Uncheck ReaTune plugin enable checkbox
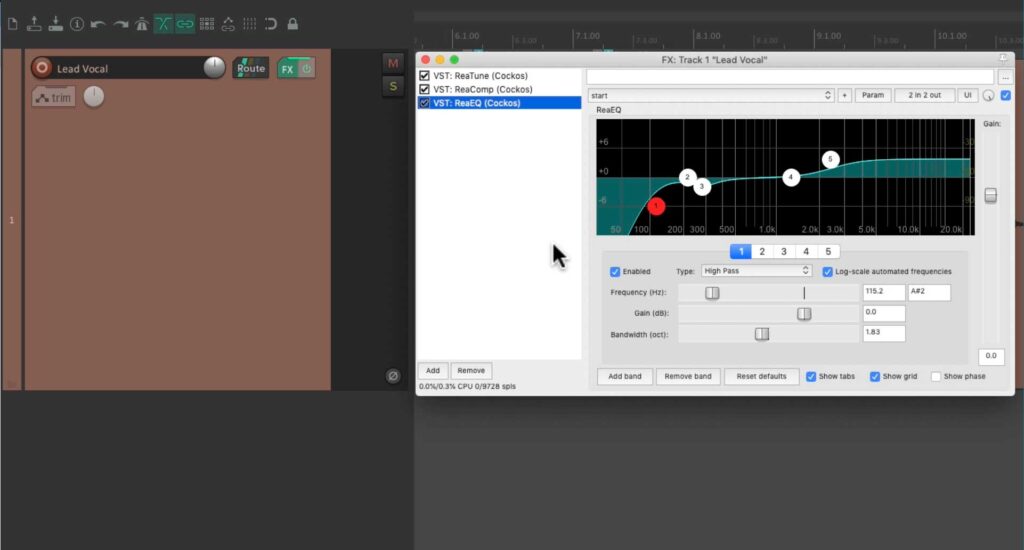This screenshot has height=550, width=1024. click(424, 76)
